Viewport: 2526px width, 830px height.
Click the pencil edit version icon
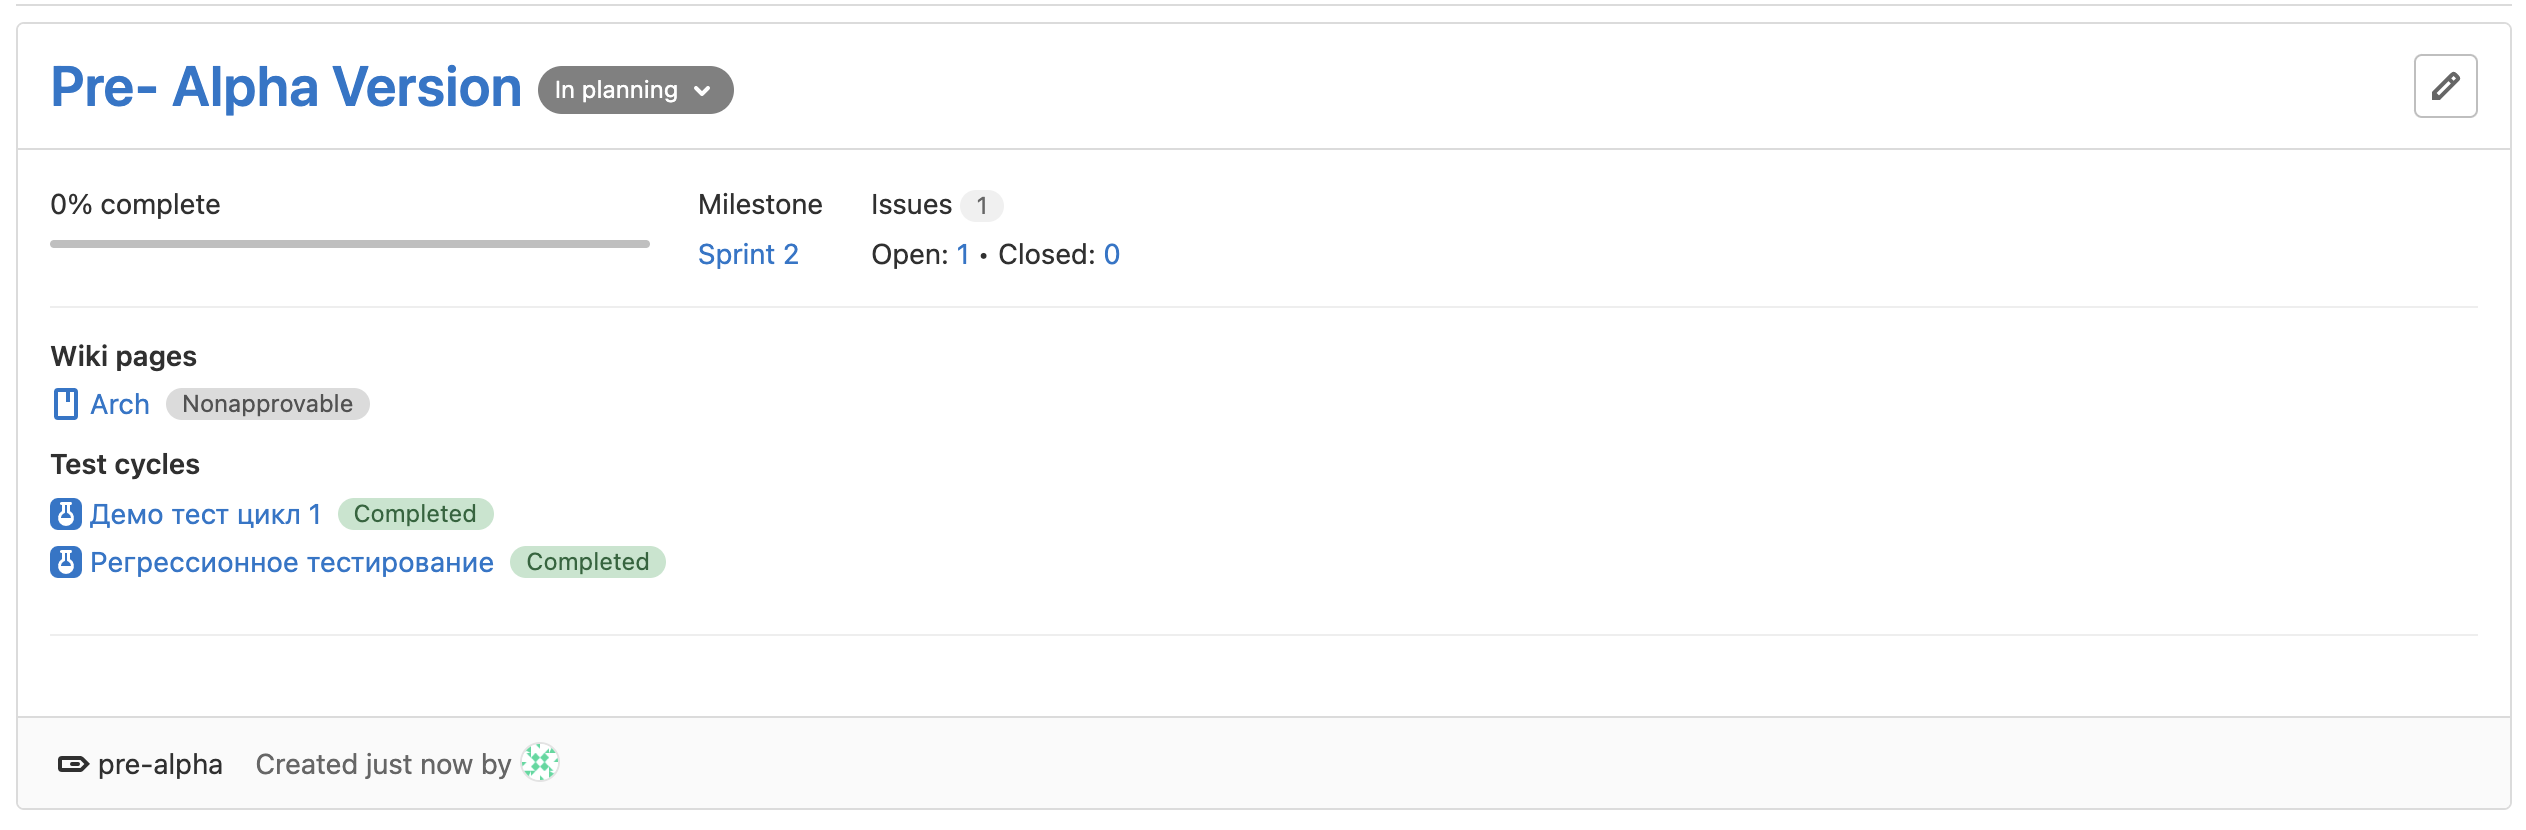2445,86
